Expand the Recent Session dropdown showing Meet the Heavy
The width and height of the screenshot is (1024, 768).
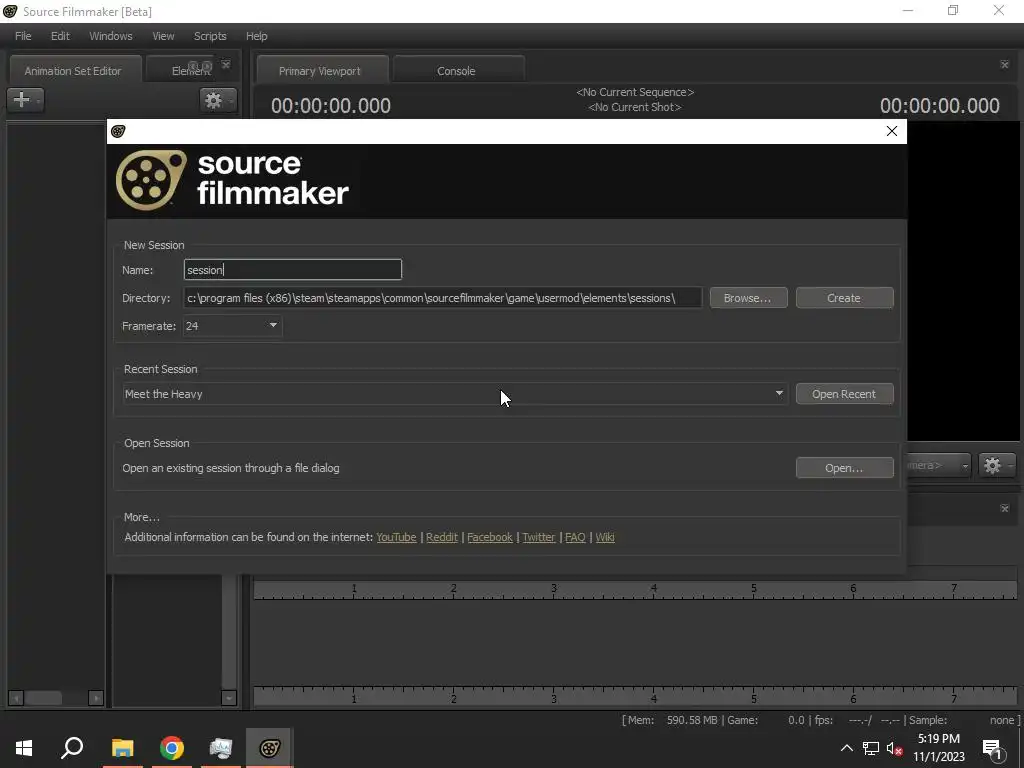pos(778,393)
